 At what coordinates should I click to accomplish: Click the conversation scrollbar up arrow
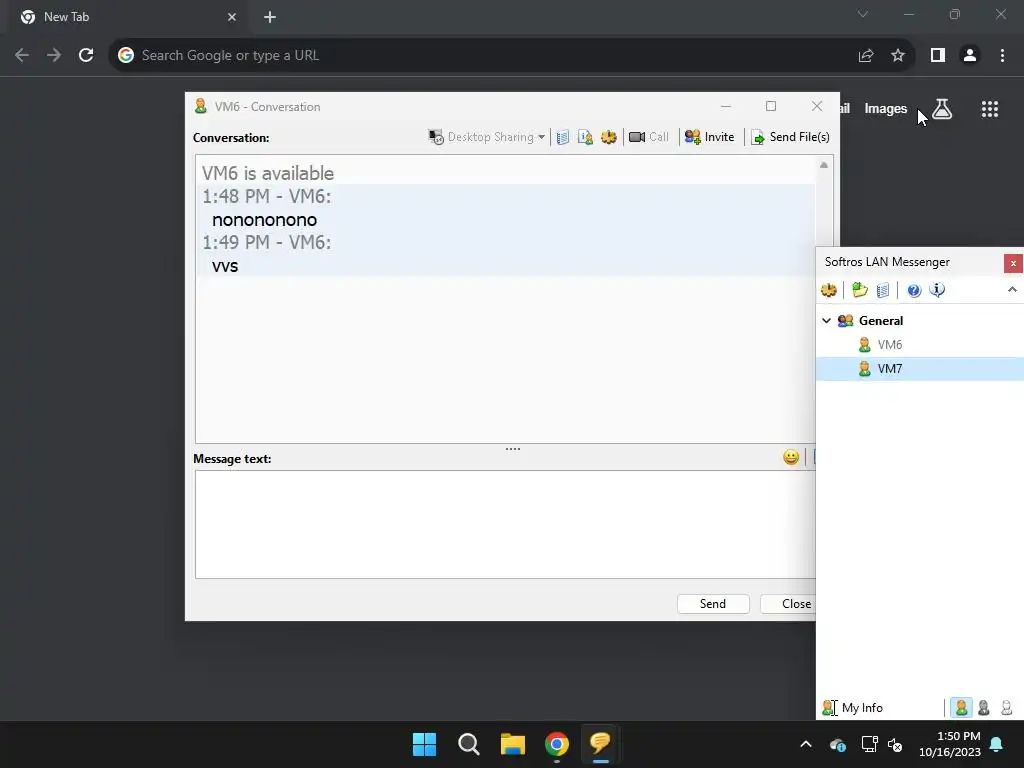[x=824, y=165]
